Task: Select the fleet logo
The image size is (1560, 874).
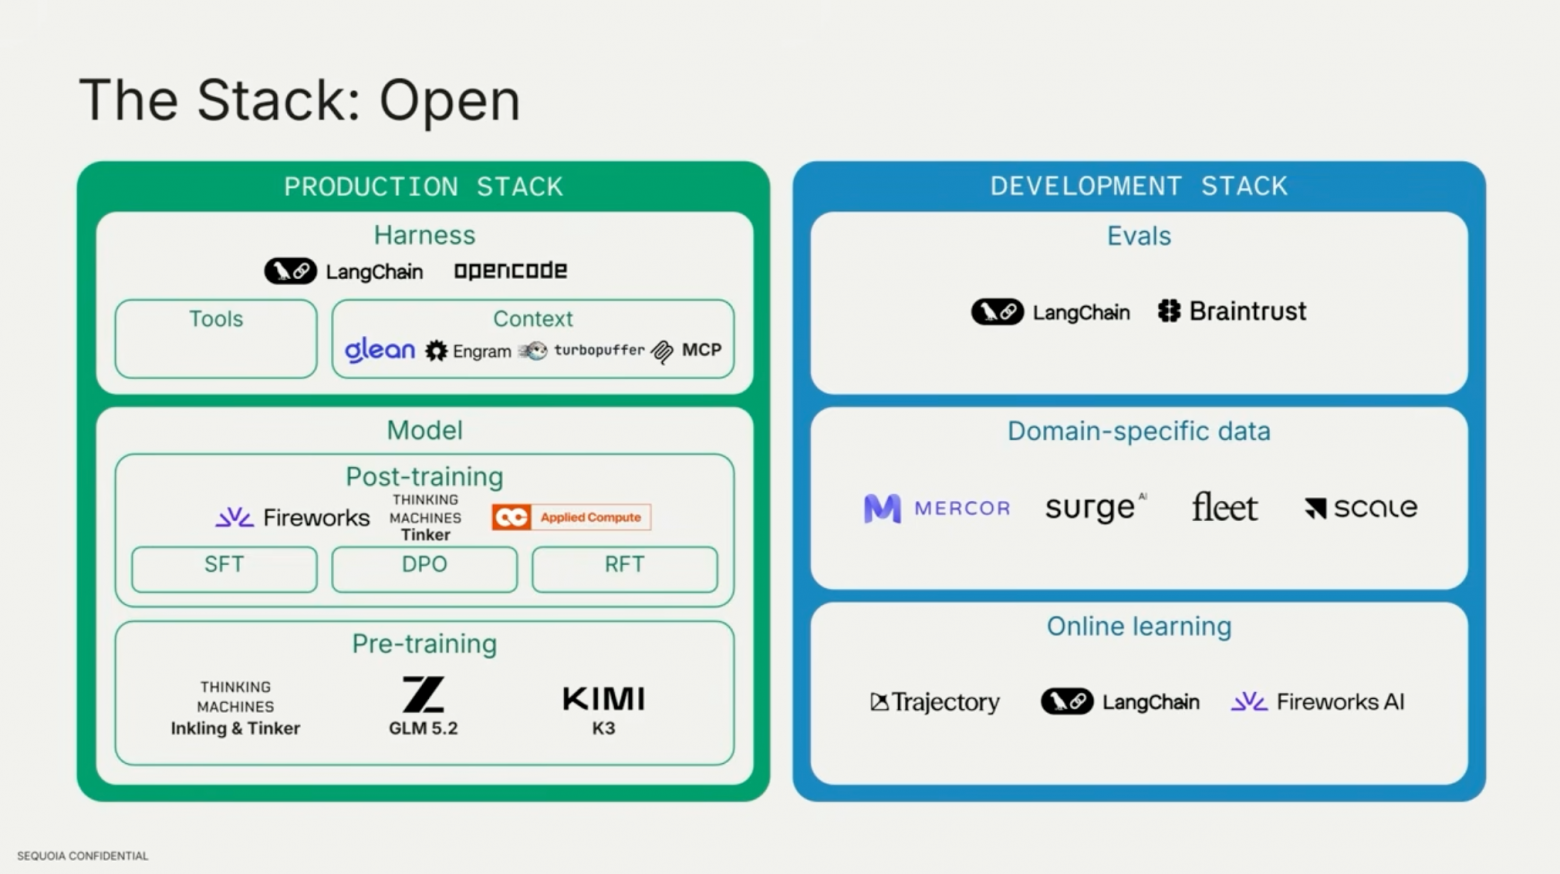Action: coord(1224,507)
